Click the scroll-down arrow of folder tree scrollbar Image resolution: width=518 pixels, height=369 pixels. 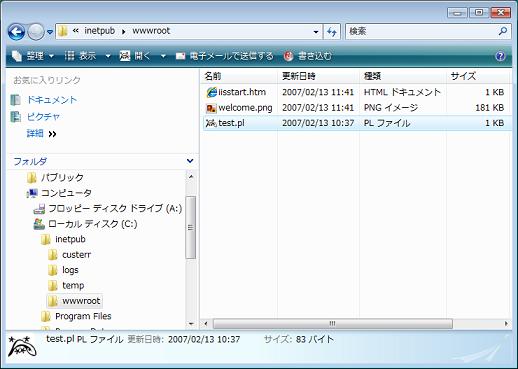click(191, 323)
